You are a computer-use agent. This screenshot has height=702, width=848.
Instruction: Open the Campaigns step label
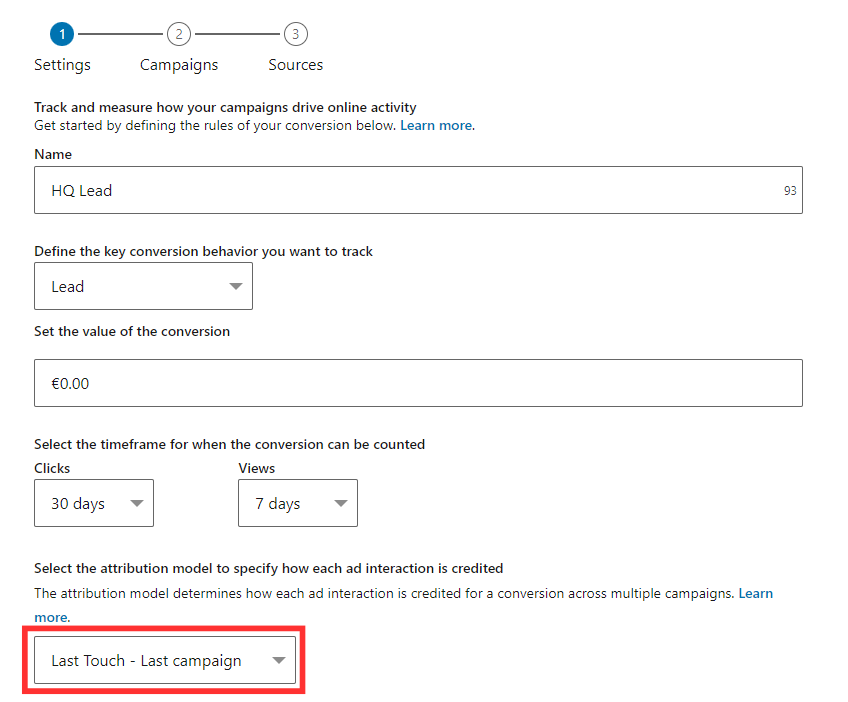(x=178, y=65)
